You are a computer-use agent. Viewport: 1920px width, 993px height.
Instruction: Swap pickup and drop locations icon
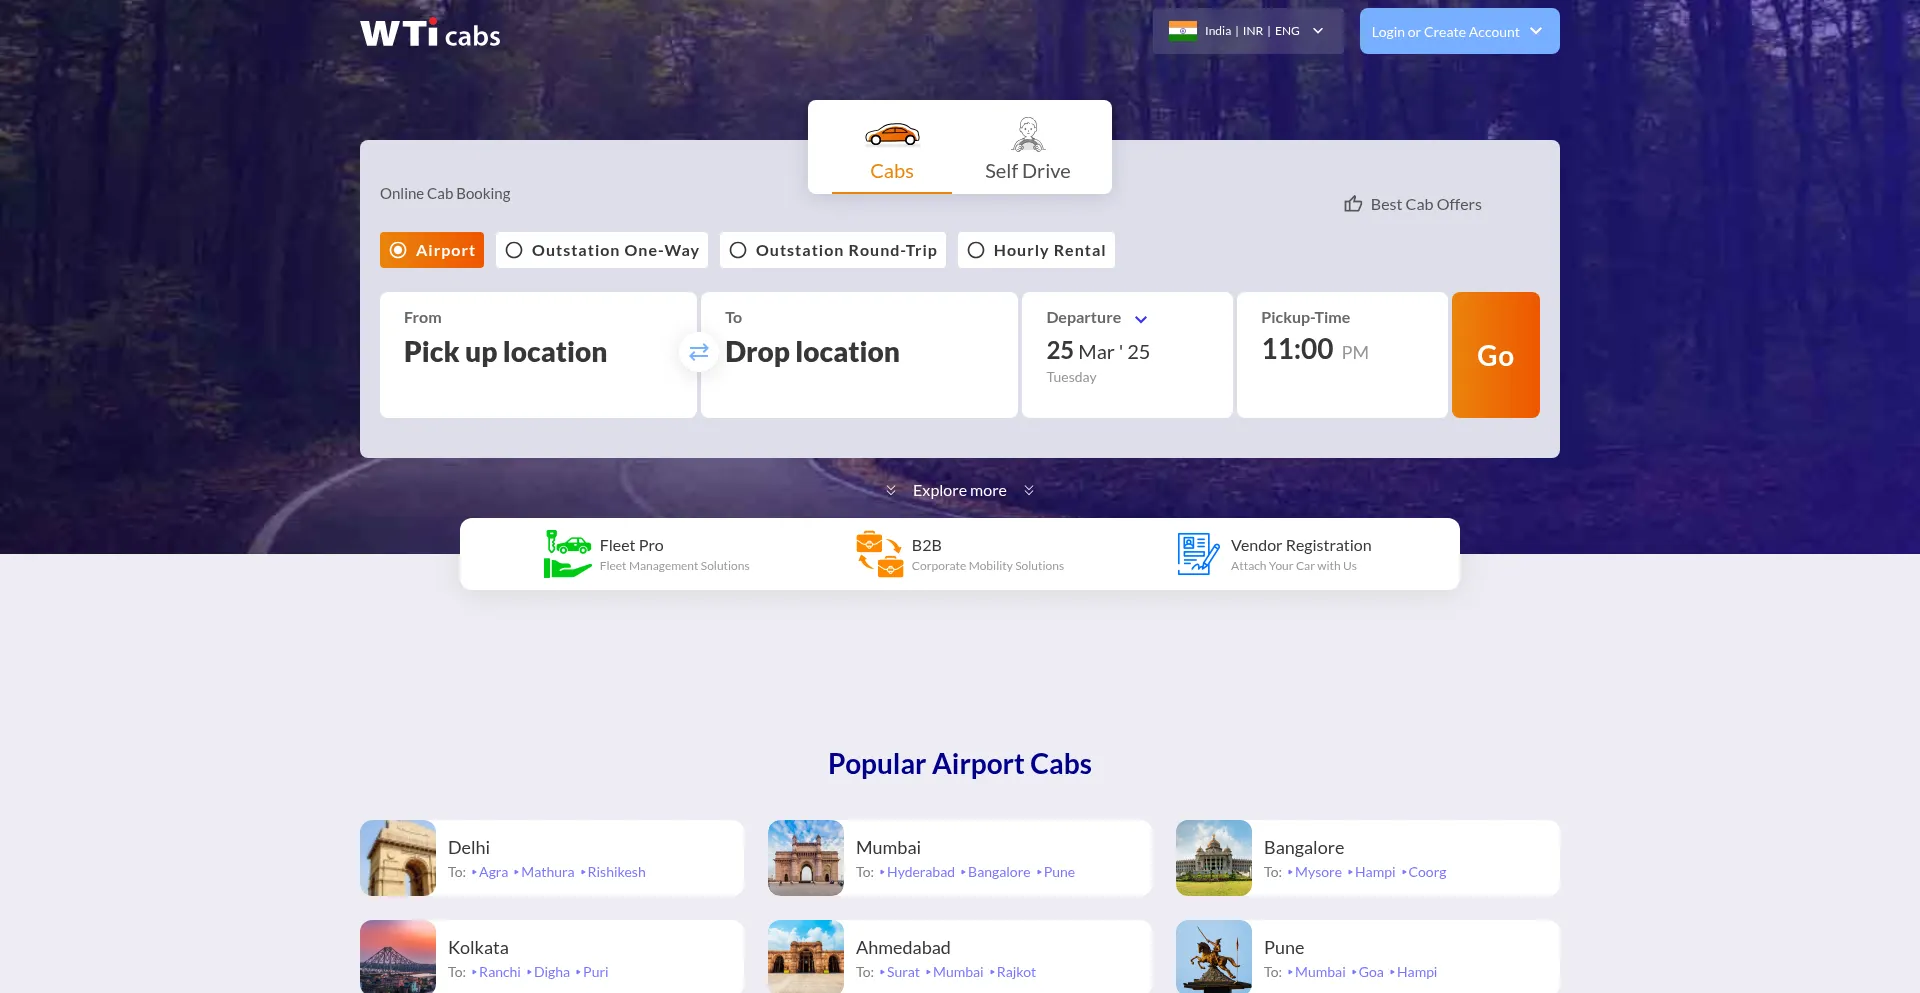point(699,352)
